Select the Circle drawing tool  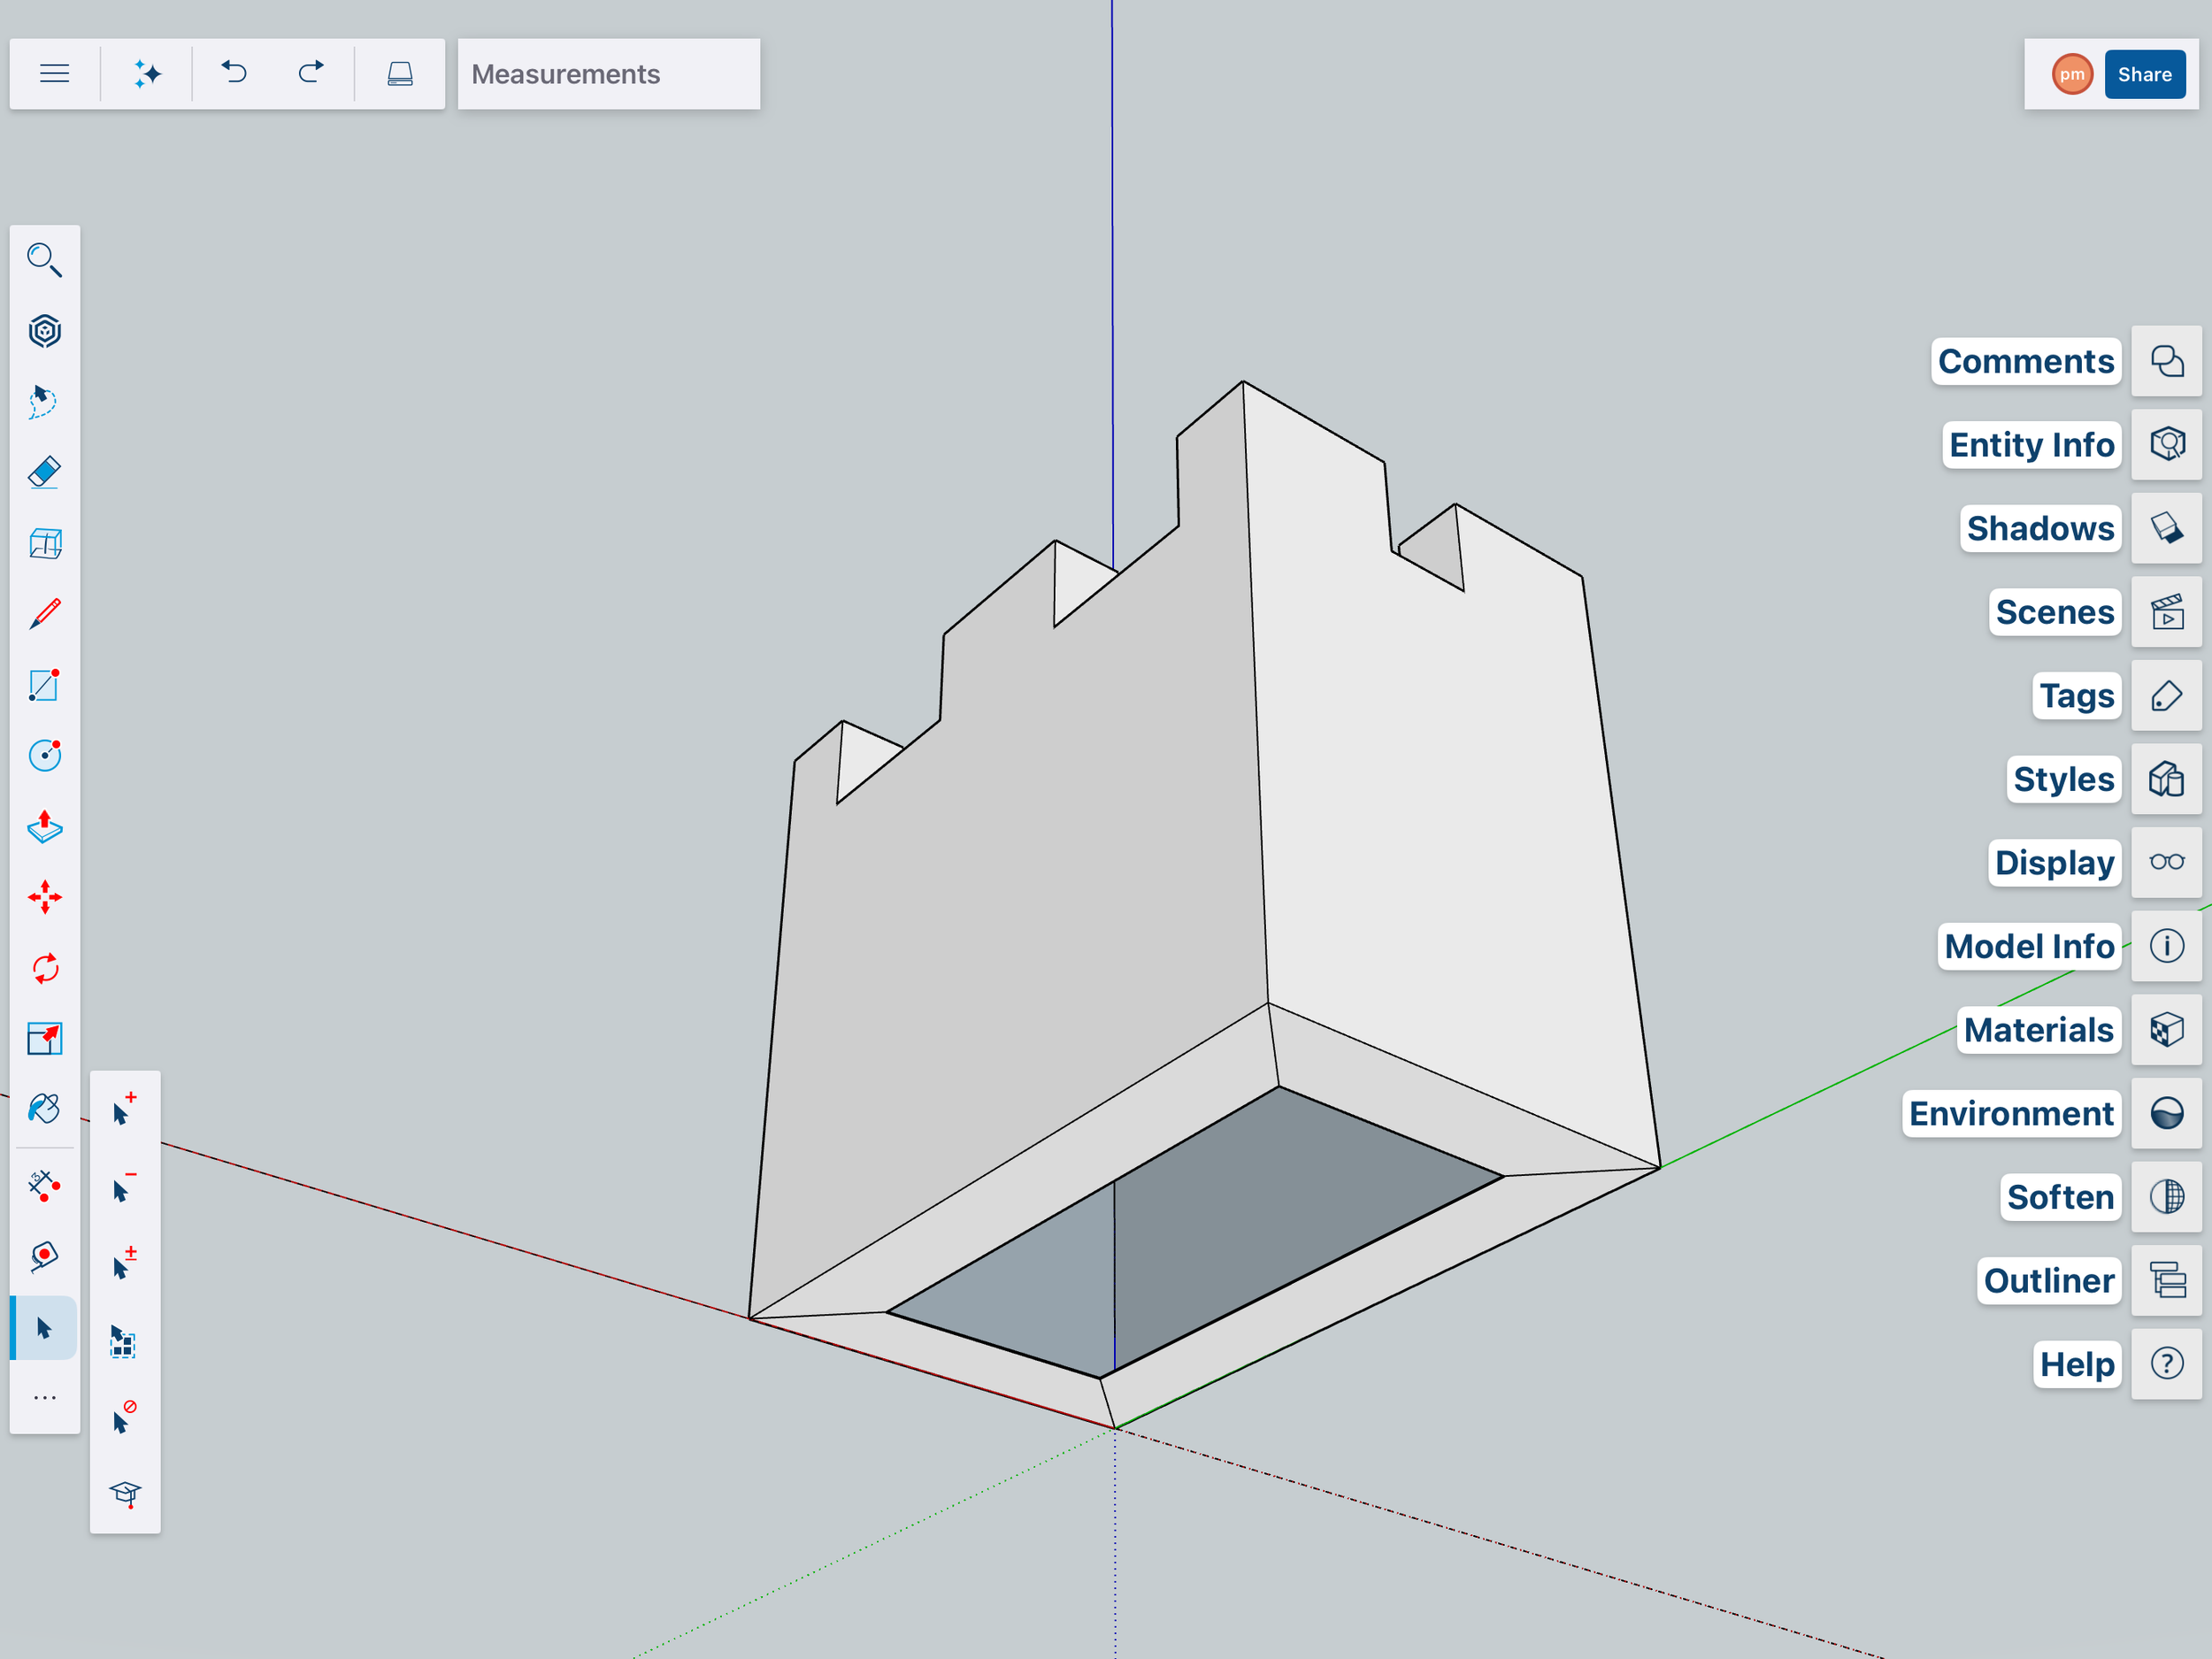[x=45, y=756]
